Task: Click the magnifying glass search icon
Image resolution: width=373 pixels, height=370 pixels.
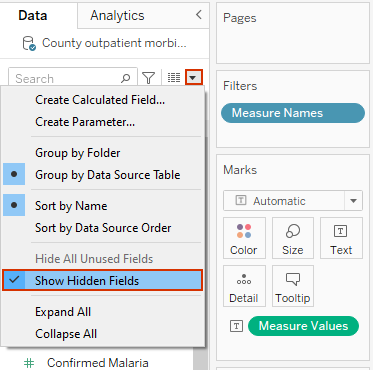Action: coord(125,78)
